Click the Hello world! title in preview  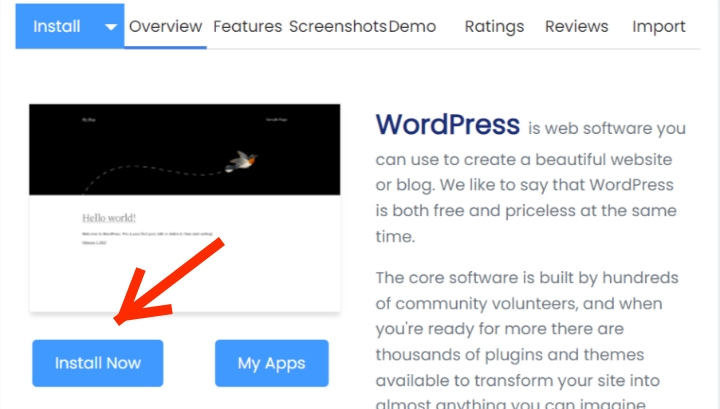(109, 218)
